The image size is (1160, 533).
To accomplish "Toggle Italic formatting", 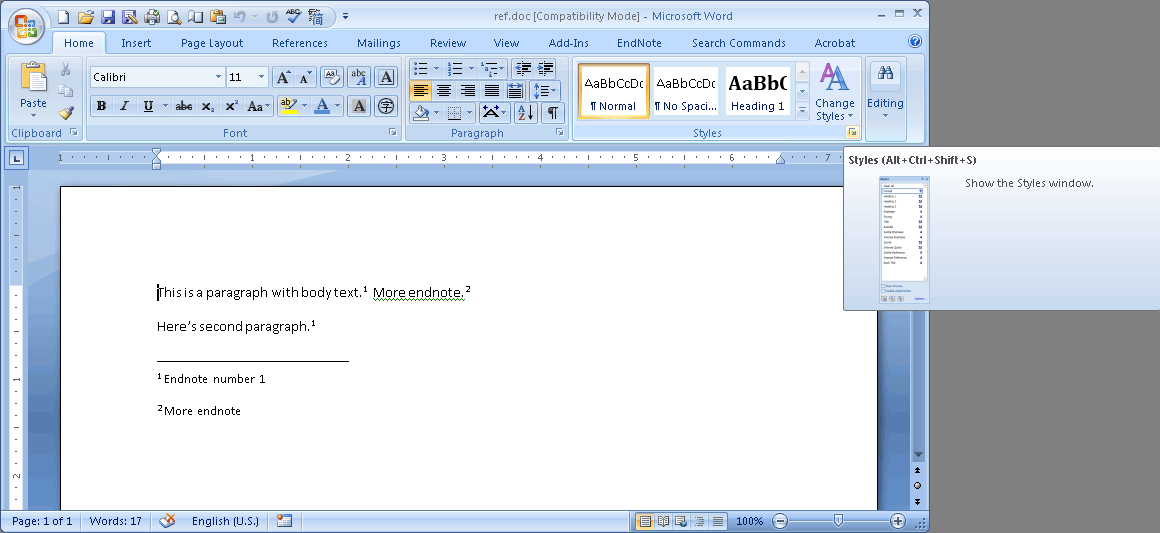I will (124, 107).
